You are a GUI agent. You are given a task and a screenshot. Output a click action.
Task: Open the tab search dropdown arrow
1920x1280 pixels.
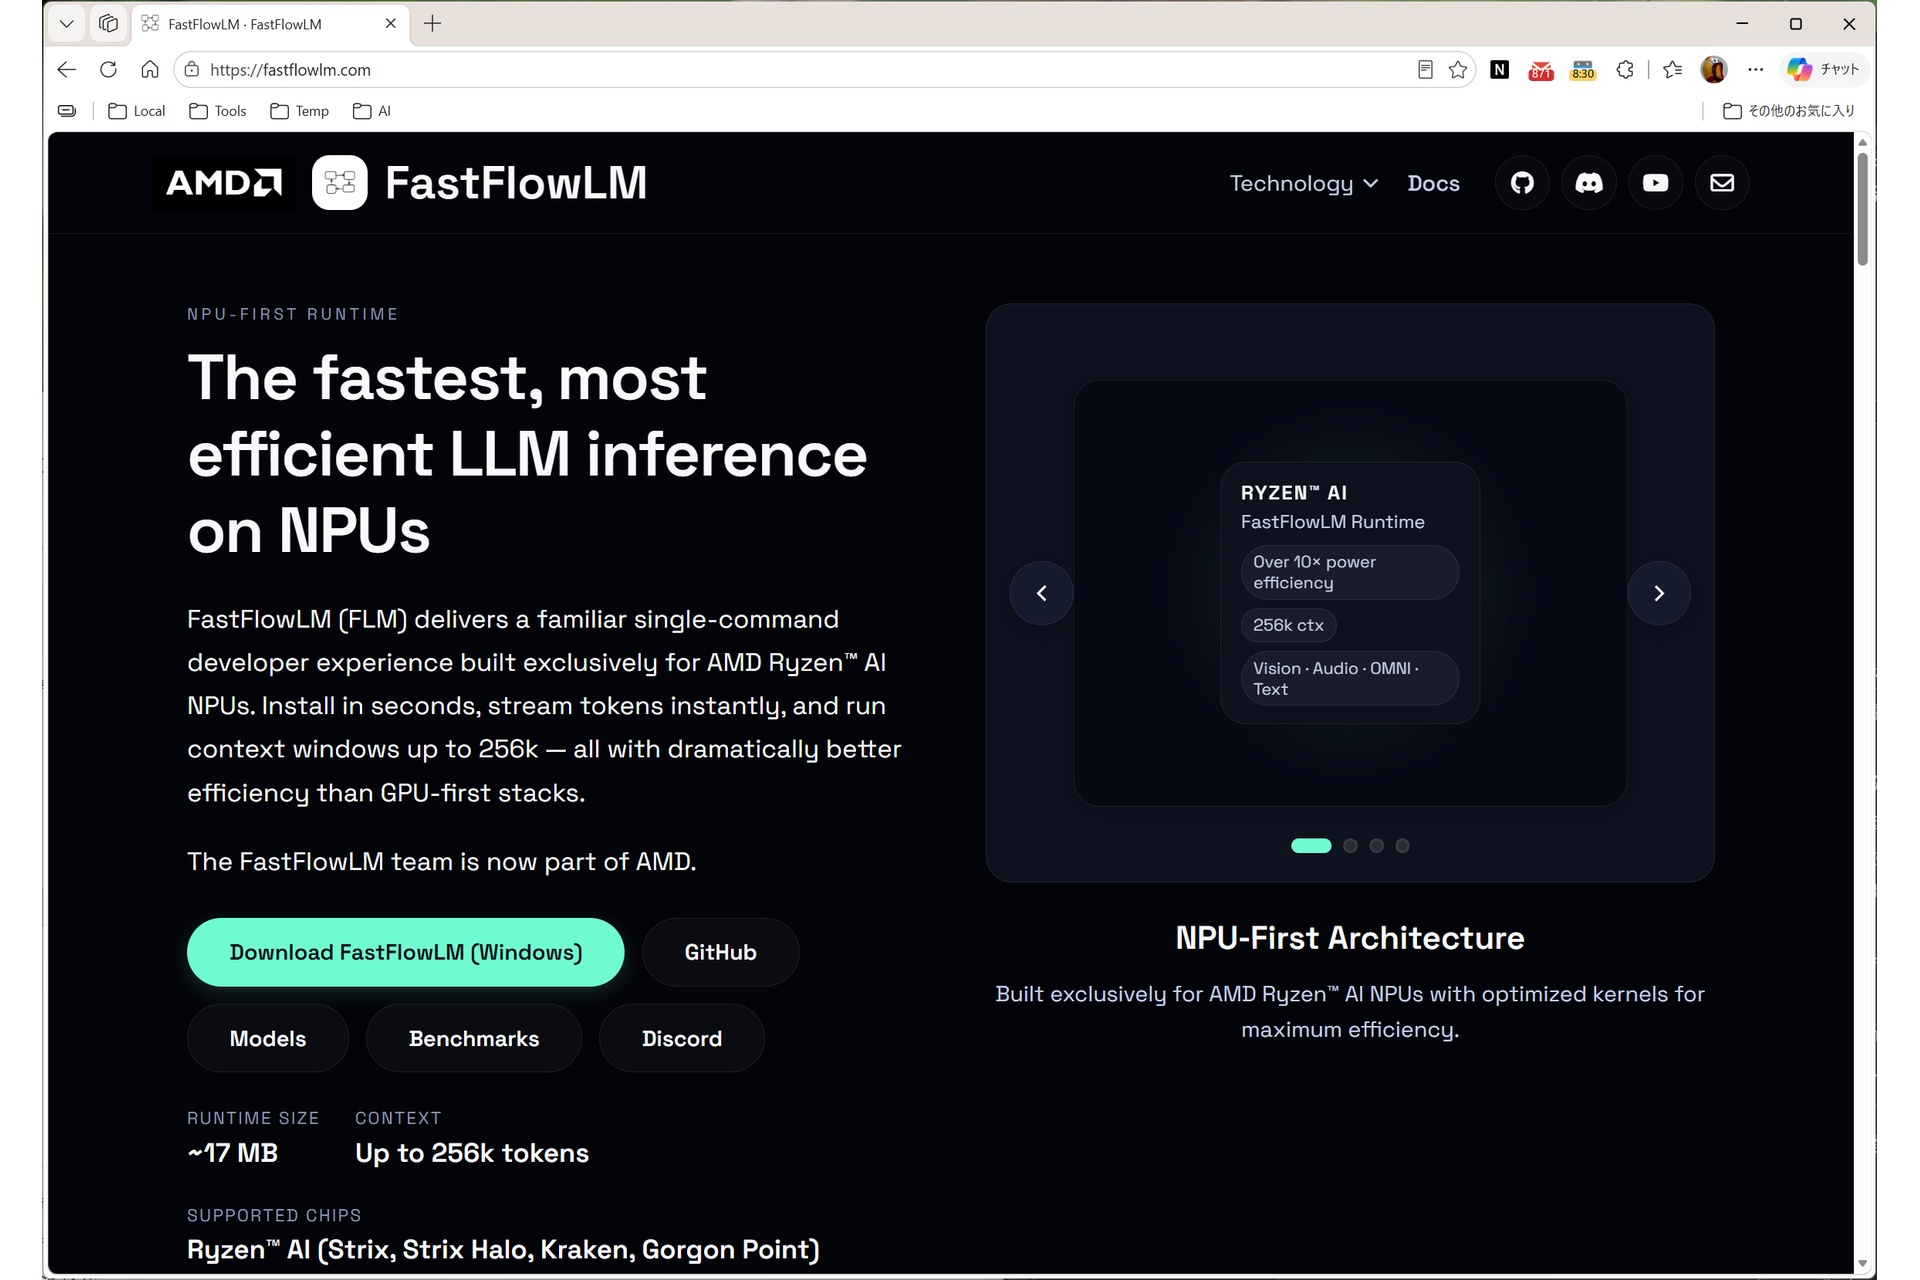coord(67,23)
